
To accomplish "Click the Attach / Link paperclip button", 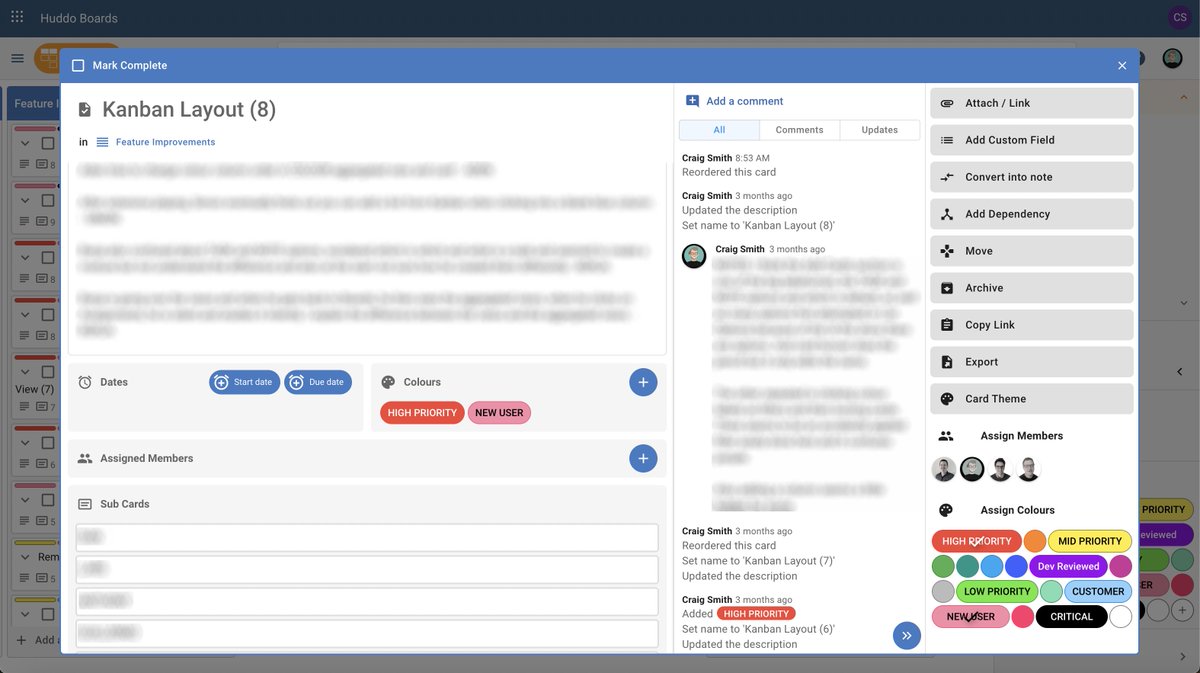I will tap(1032, 103).
